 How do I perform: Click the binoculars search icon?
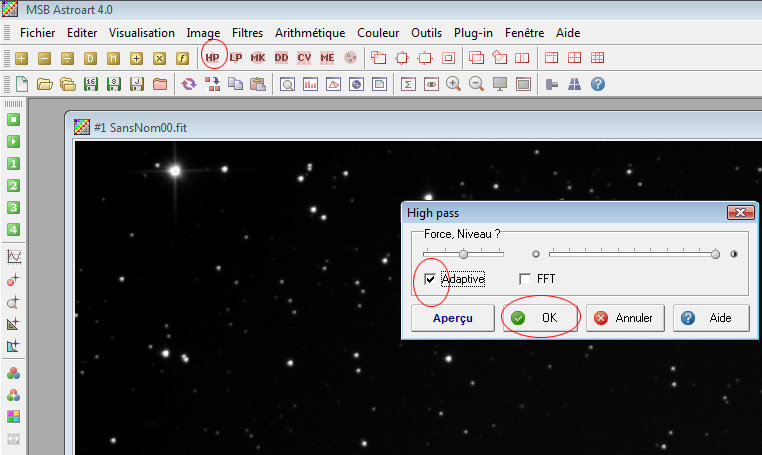point(574,84)
